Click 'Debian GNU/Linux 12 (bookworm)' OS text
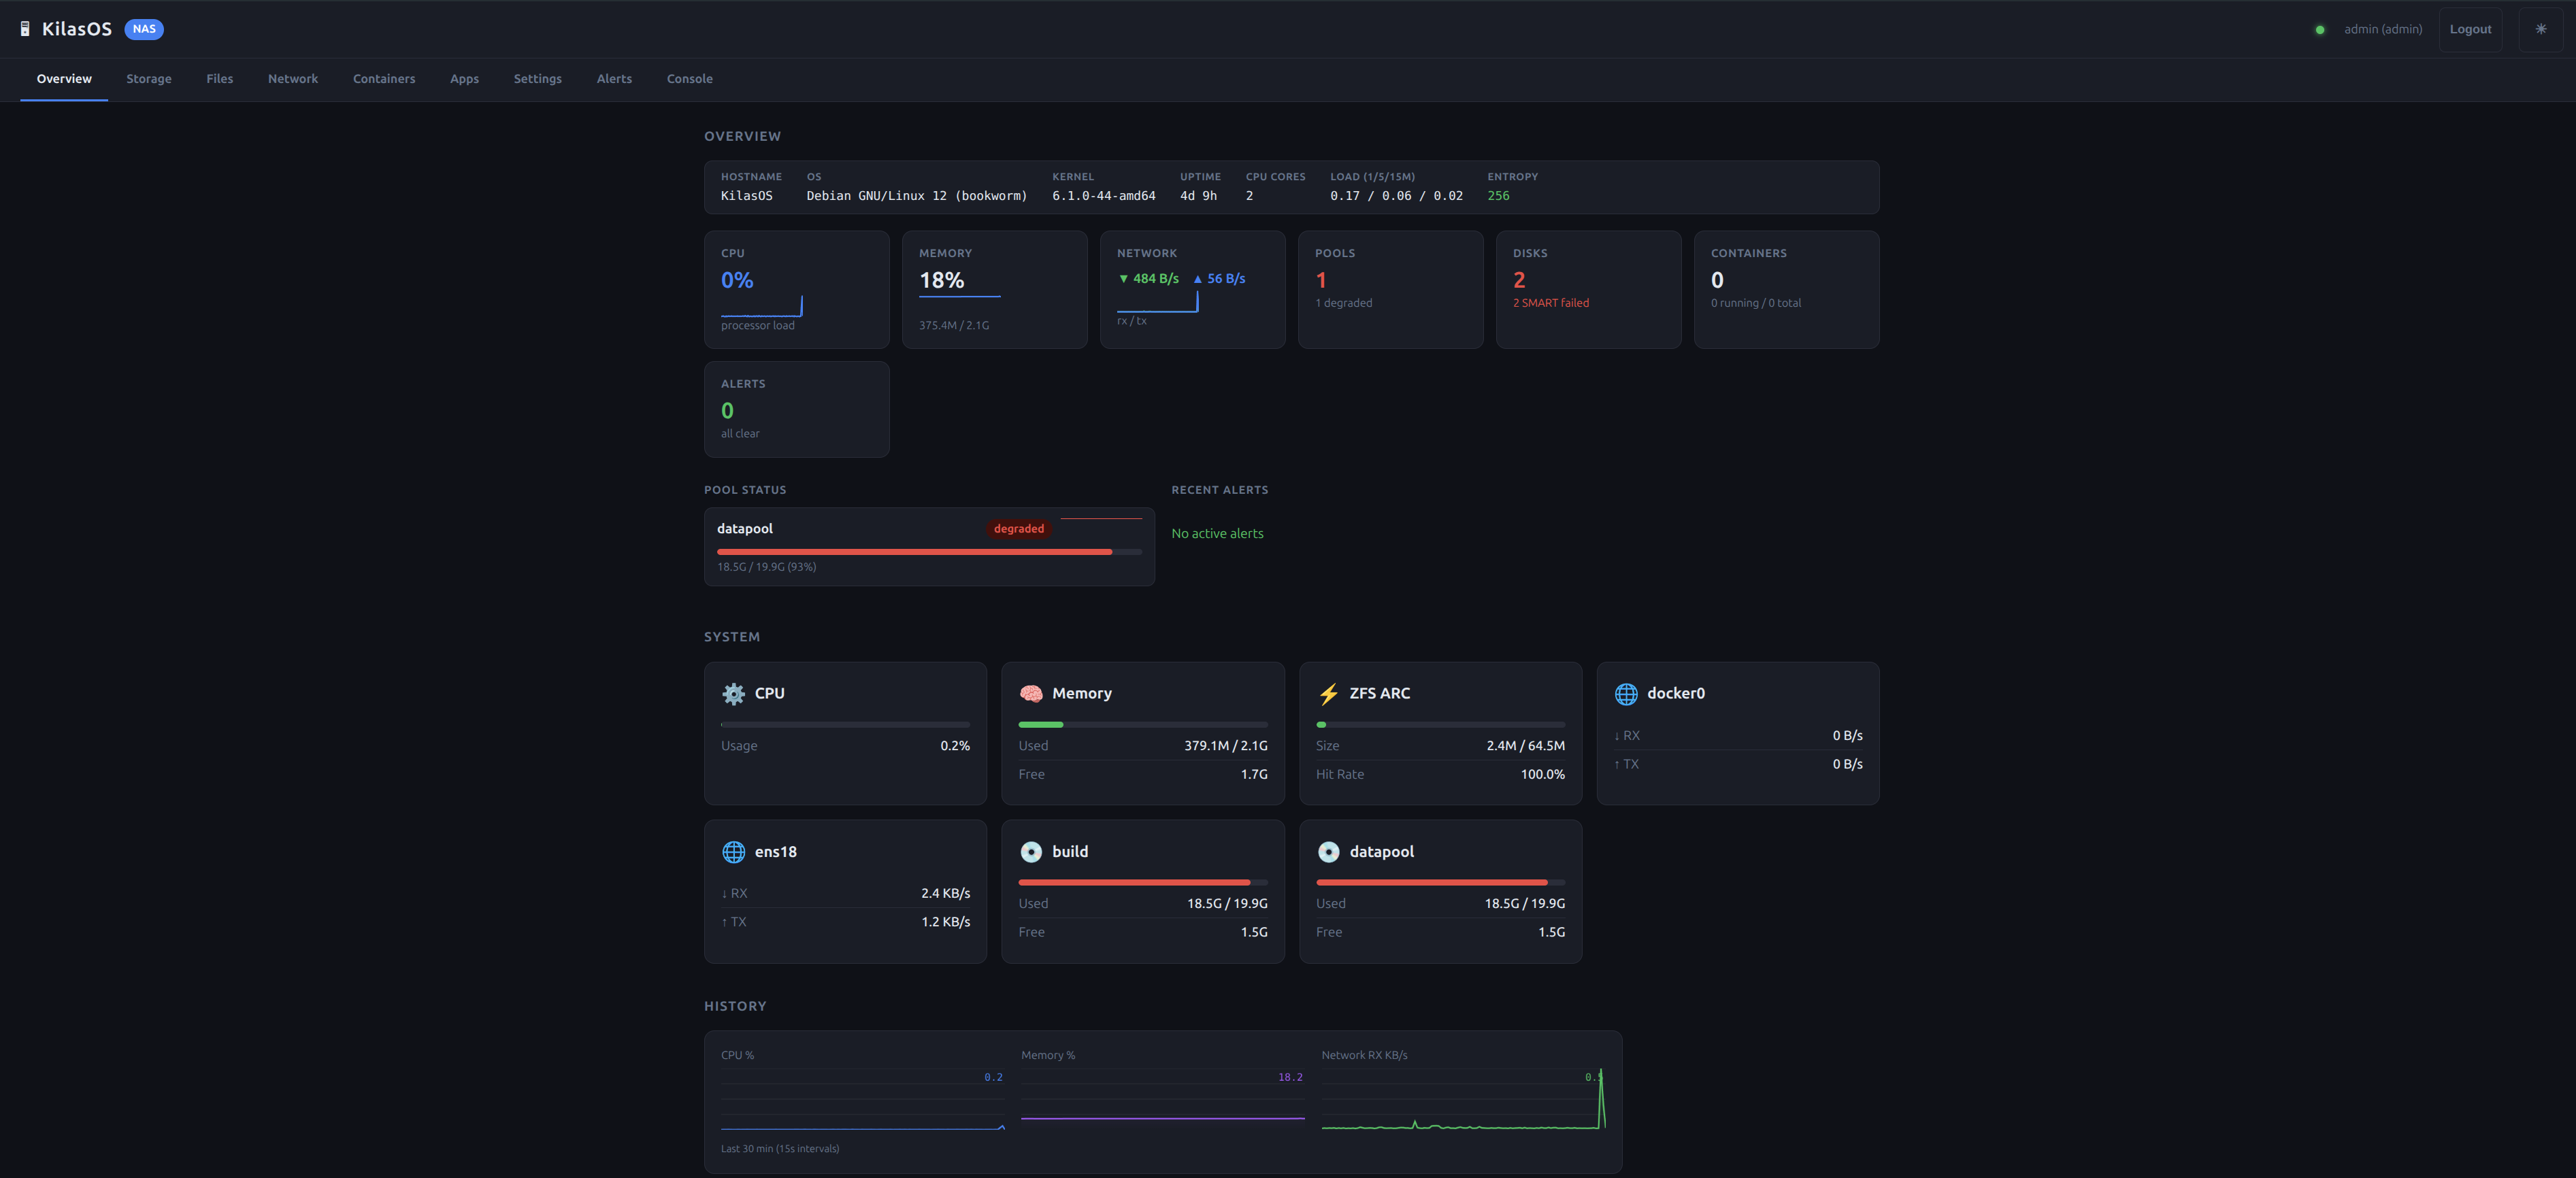Image resolution: width=2576 pixels, height=1178 pixels. tap(916, 196)
